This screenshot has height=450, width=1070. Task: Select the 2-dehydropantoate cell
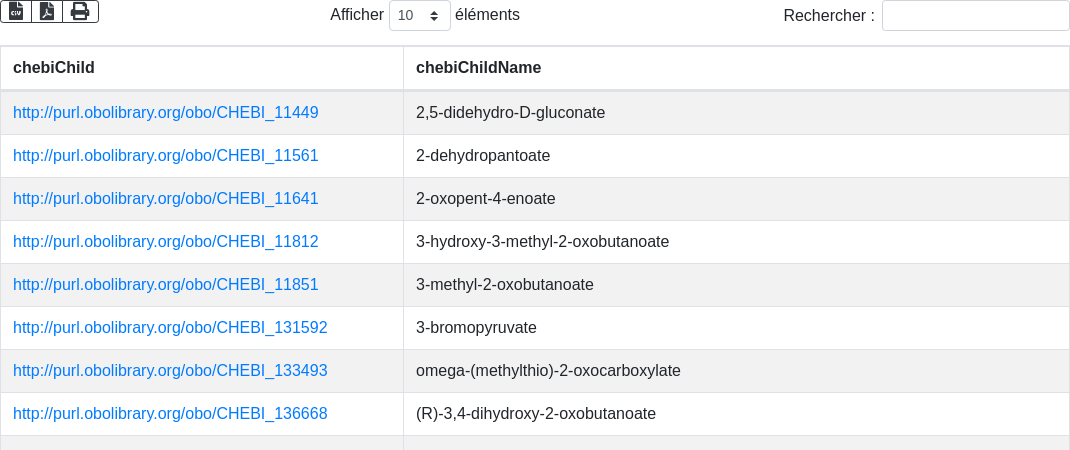(x=483, y=156)
